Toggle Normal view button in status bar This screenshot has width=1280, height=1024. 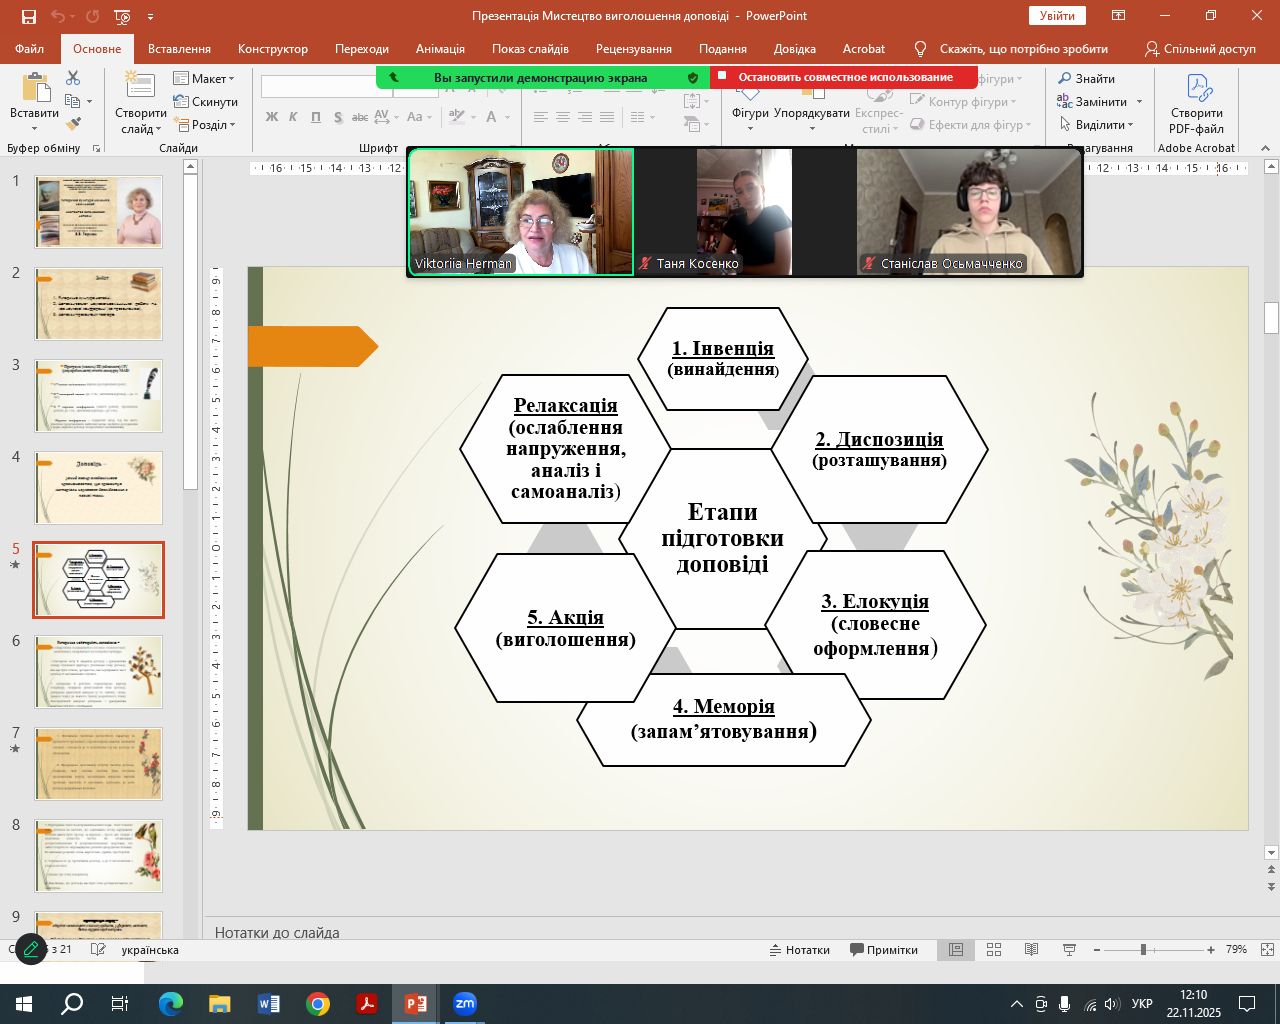coord(956,950)
